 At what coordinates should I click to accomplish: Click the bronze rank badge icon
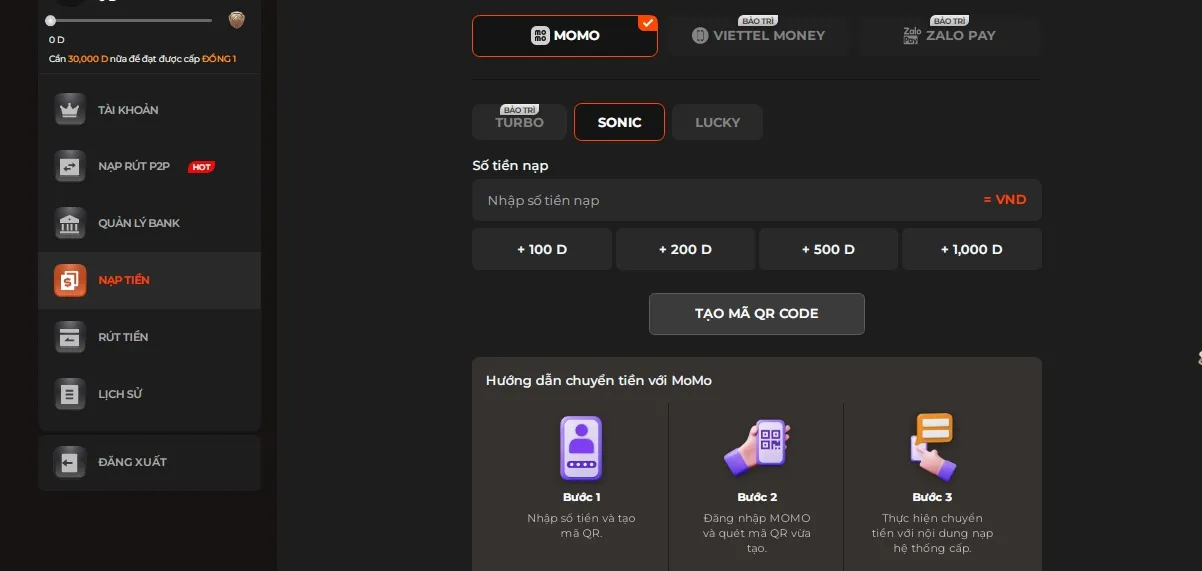coord(237,20)
